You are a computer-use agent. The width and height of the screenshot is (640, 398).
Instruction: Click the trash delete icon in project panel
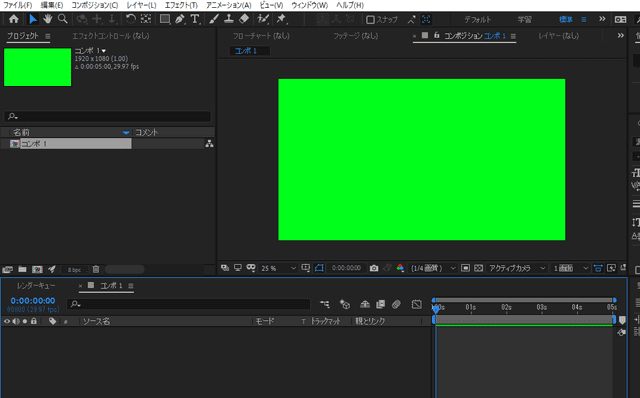pos(96,269)
